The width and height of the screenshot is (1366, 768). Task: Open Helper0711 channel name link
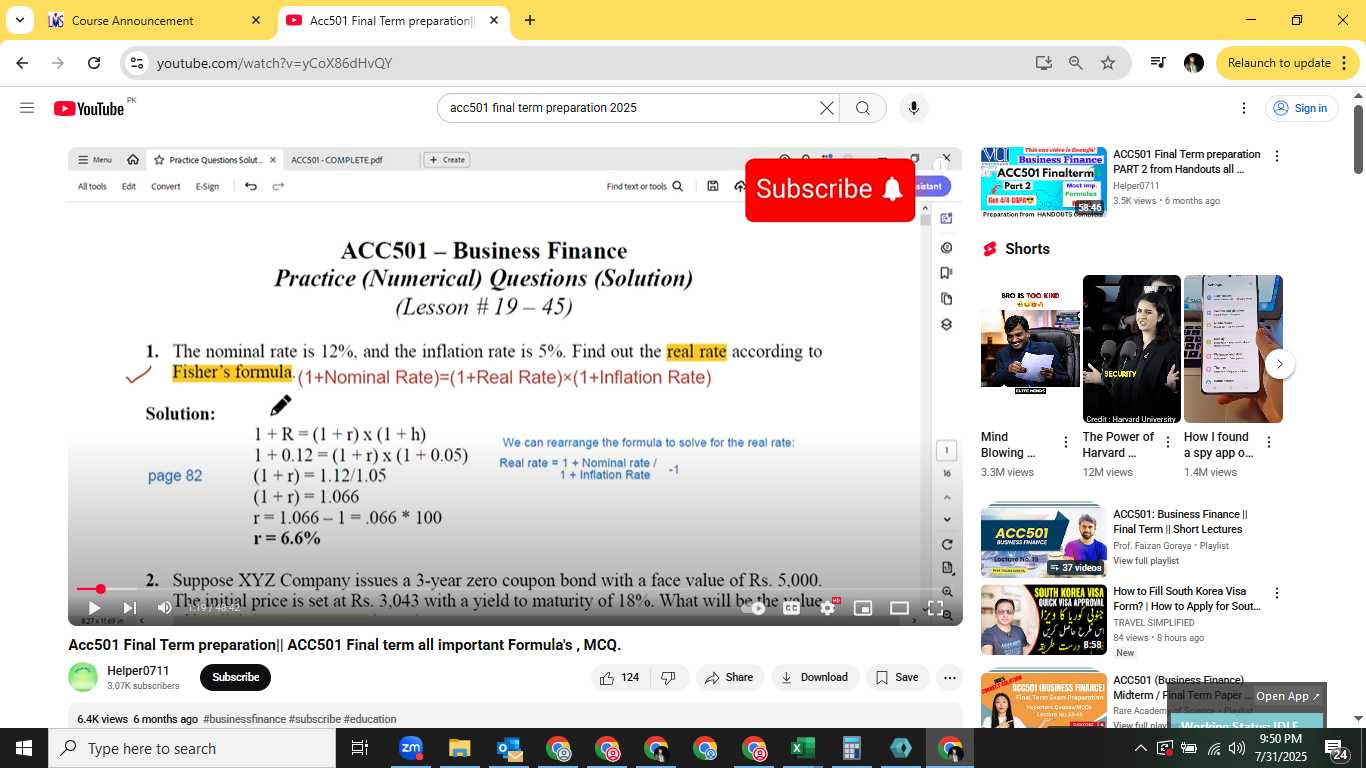[138, 670]
